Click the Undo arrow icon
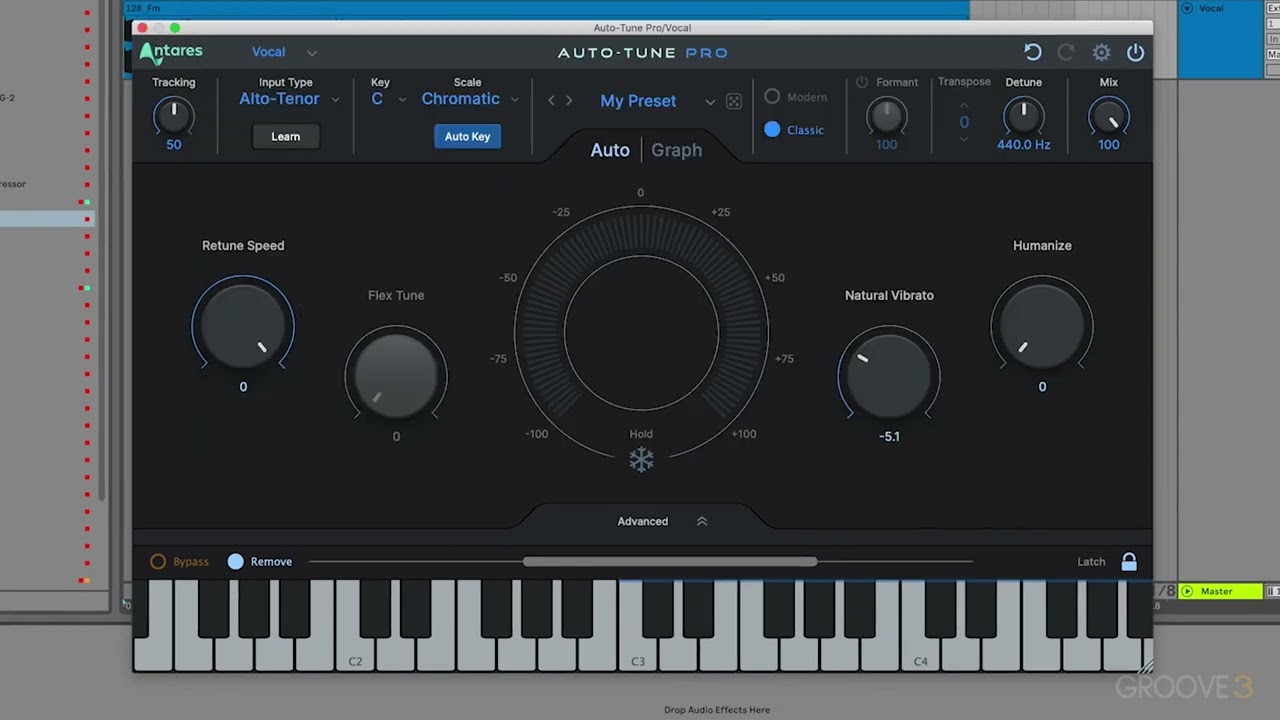This screenshot has height=720, width=1280. [x=1033, y=52]
